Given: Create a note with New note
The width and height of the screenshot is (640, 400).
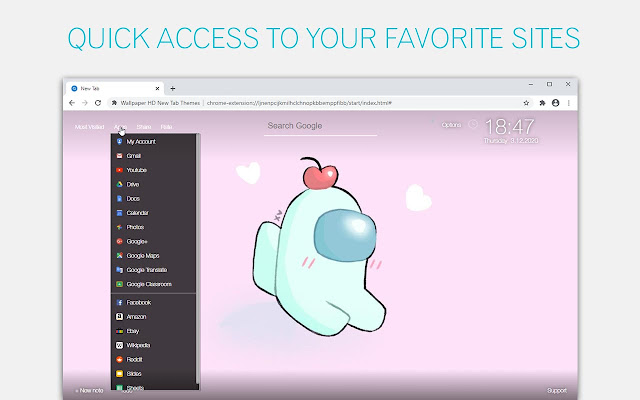Looking at the screenshot, I should click(x=89, y=391).
